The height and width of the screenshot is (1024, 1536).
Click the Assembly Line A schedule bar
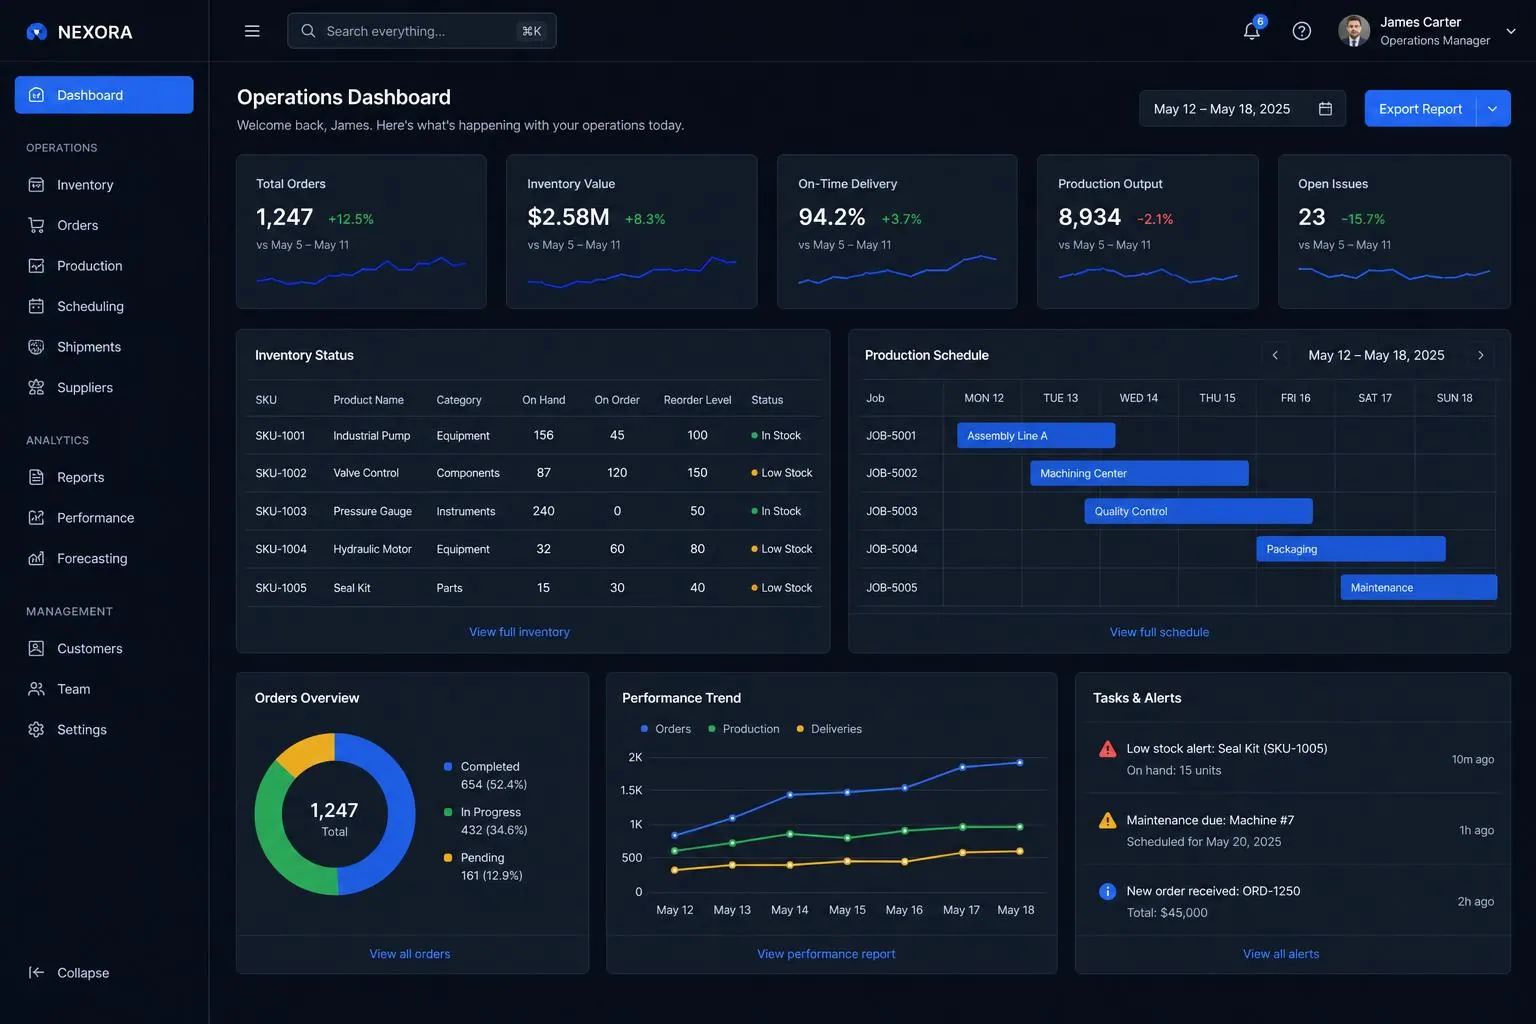pos(1036,435)
